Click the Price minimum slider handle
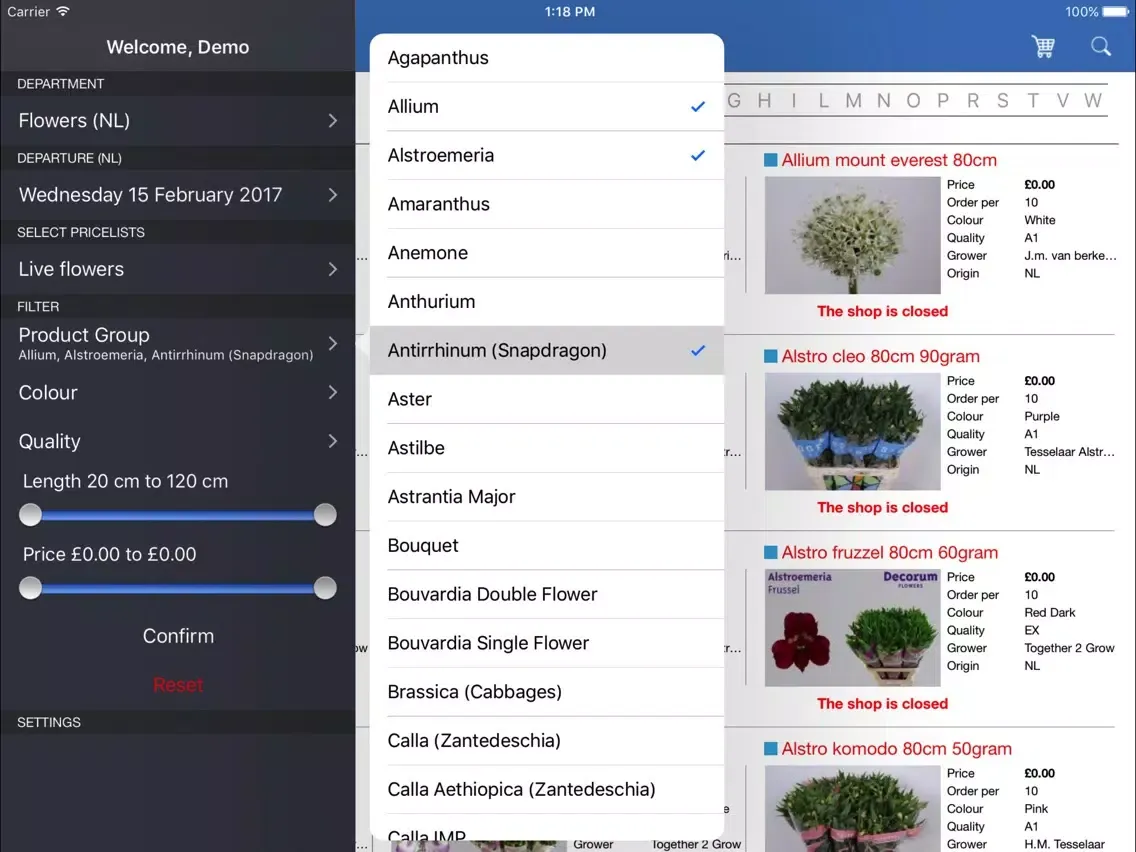This screenshot has width=1136, height=852. [x=30, y=588]
